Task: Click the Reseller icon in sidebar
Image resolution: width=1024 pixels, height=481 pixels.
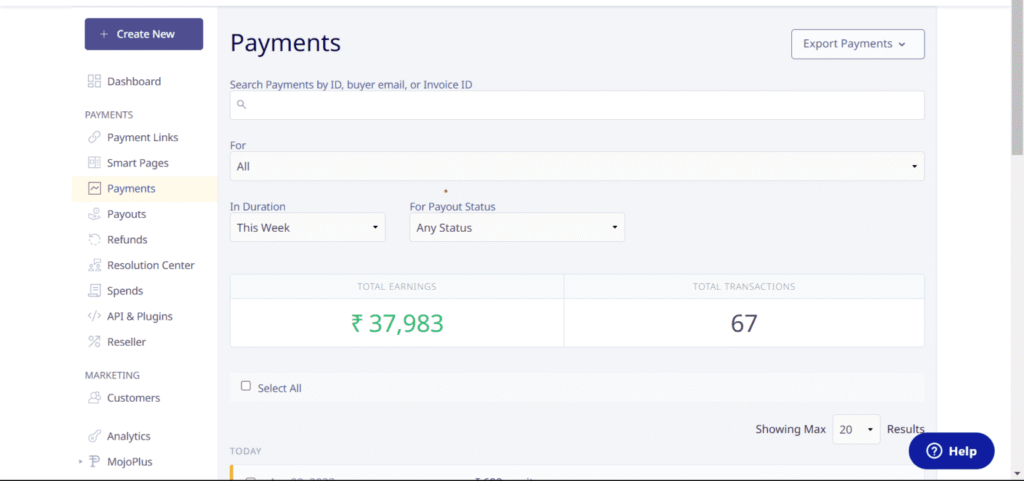Action: [94, 342]
